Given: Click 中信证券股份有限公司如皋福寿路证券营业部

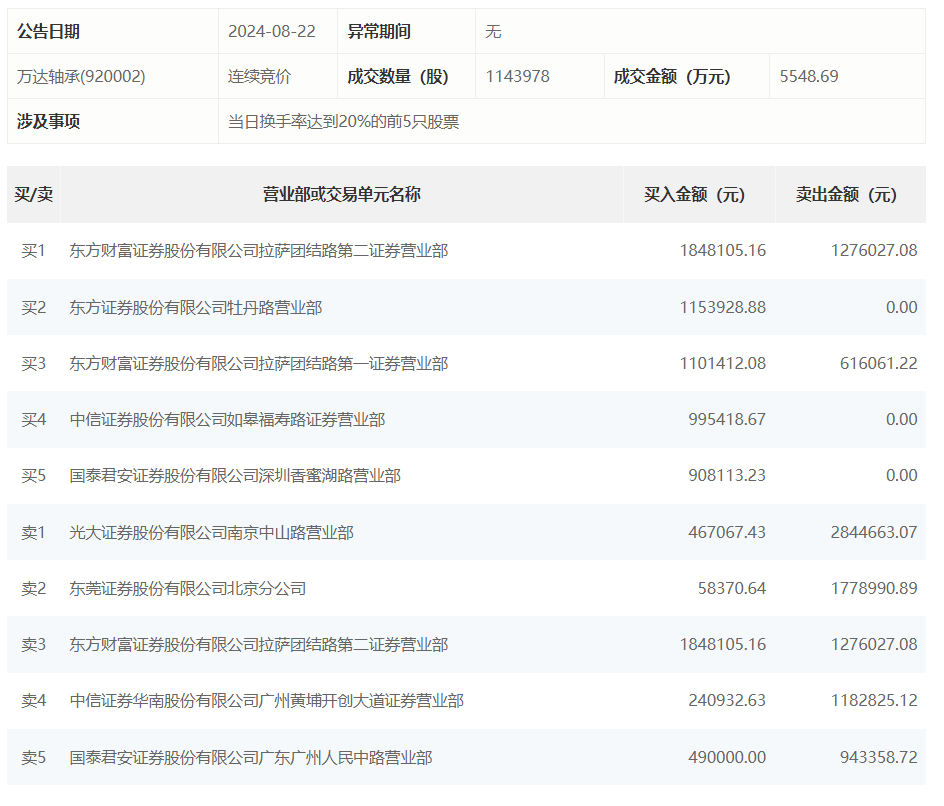Looking at the screenshot, I should click(x=228, y=420).
